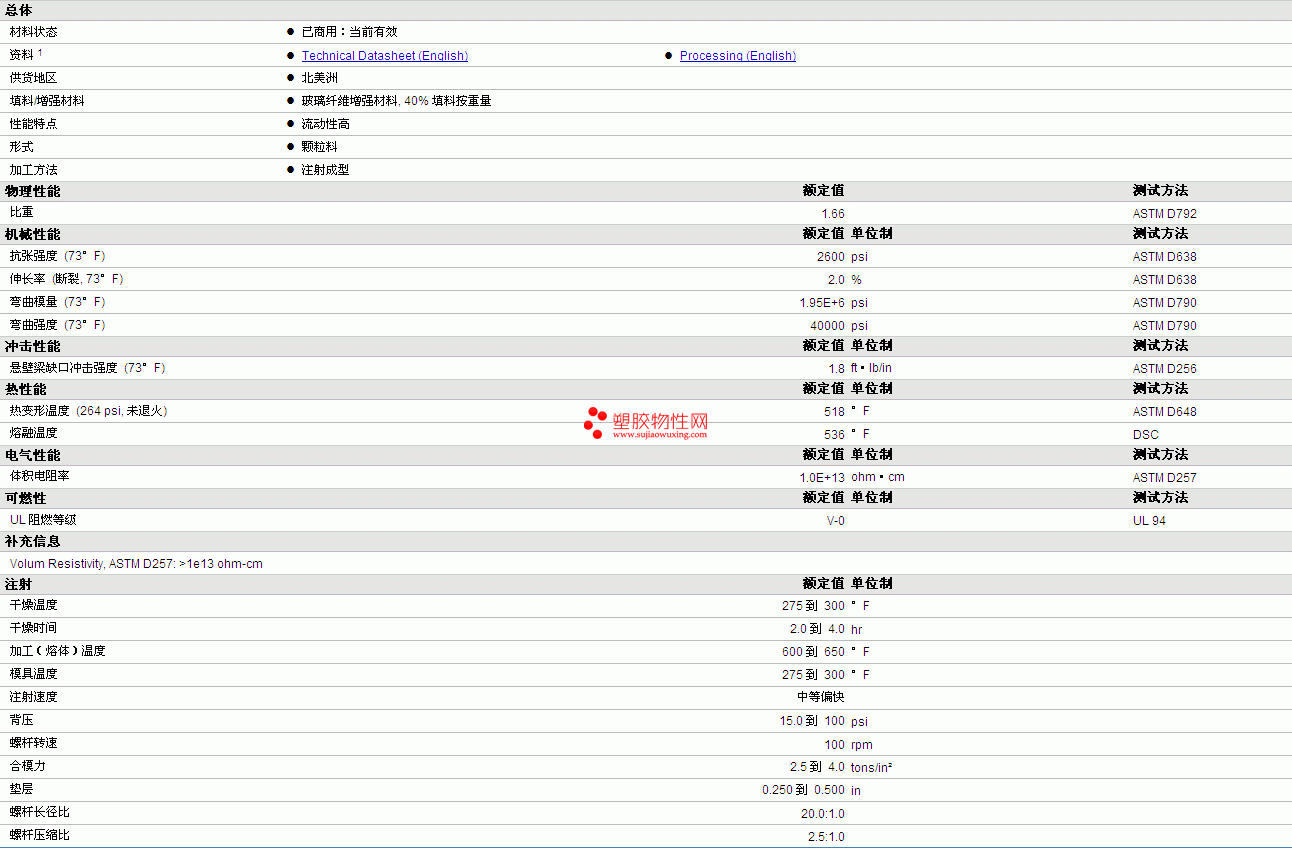Click the 注射 section header
Image resolution: width=1292 pixels, height=848 pixels.
(x=19, y=584)
